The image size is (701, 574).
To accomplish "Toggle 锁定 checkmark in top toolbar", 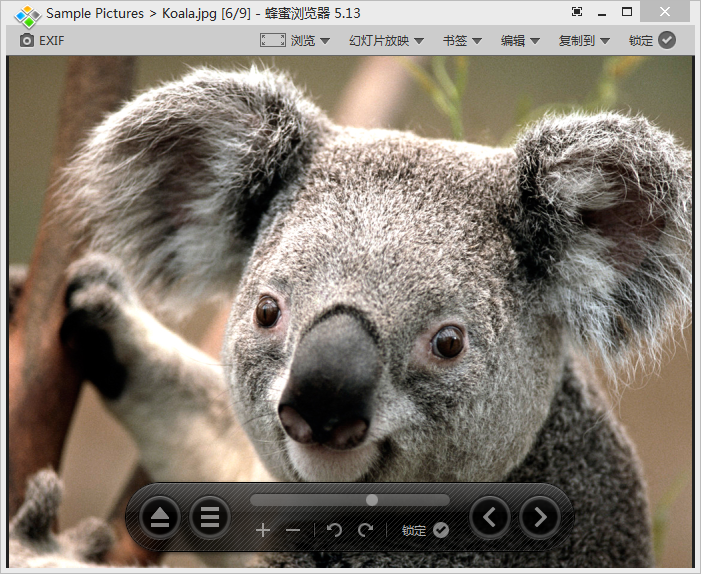I will pyautogui.click(x=667, y=41).
